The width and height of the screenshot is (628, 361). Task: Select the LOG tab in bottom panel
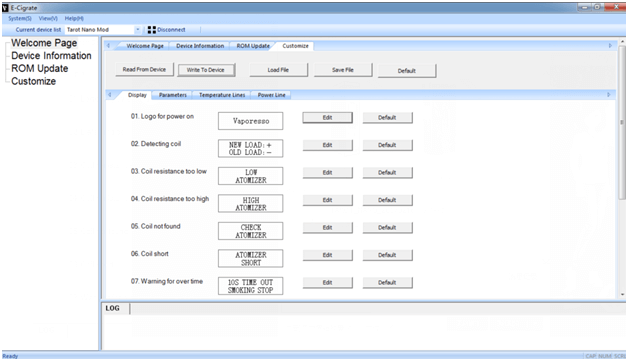113,308
